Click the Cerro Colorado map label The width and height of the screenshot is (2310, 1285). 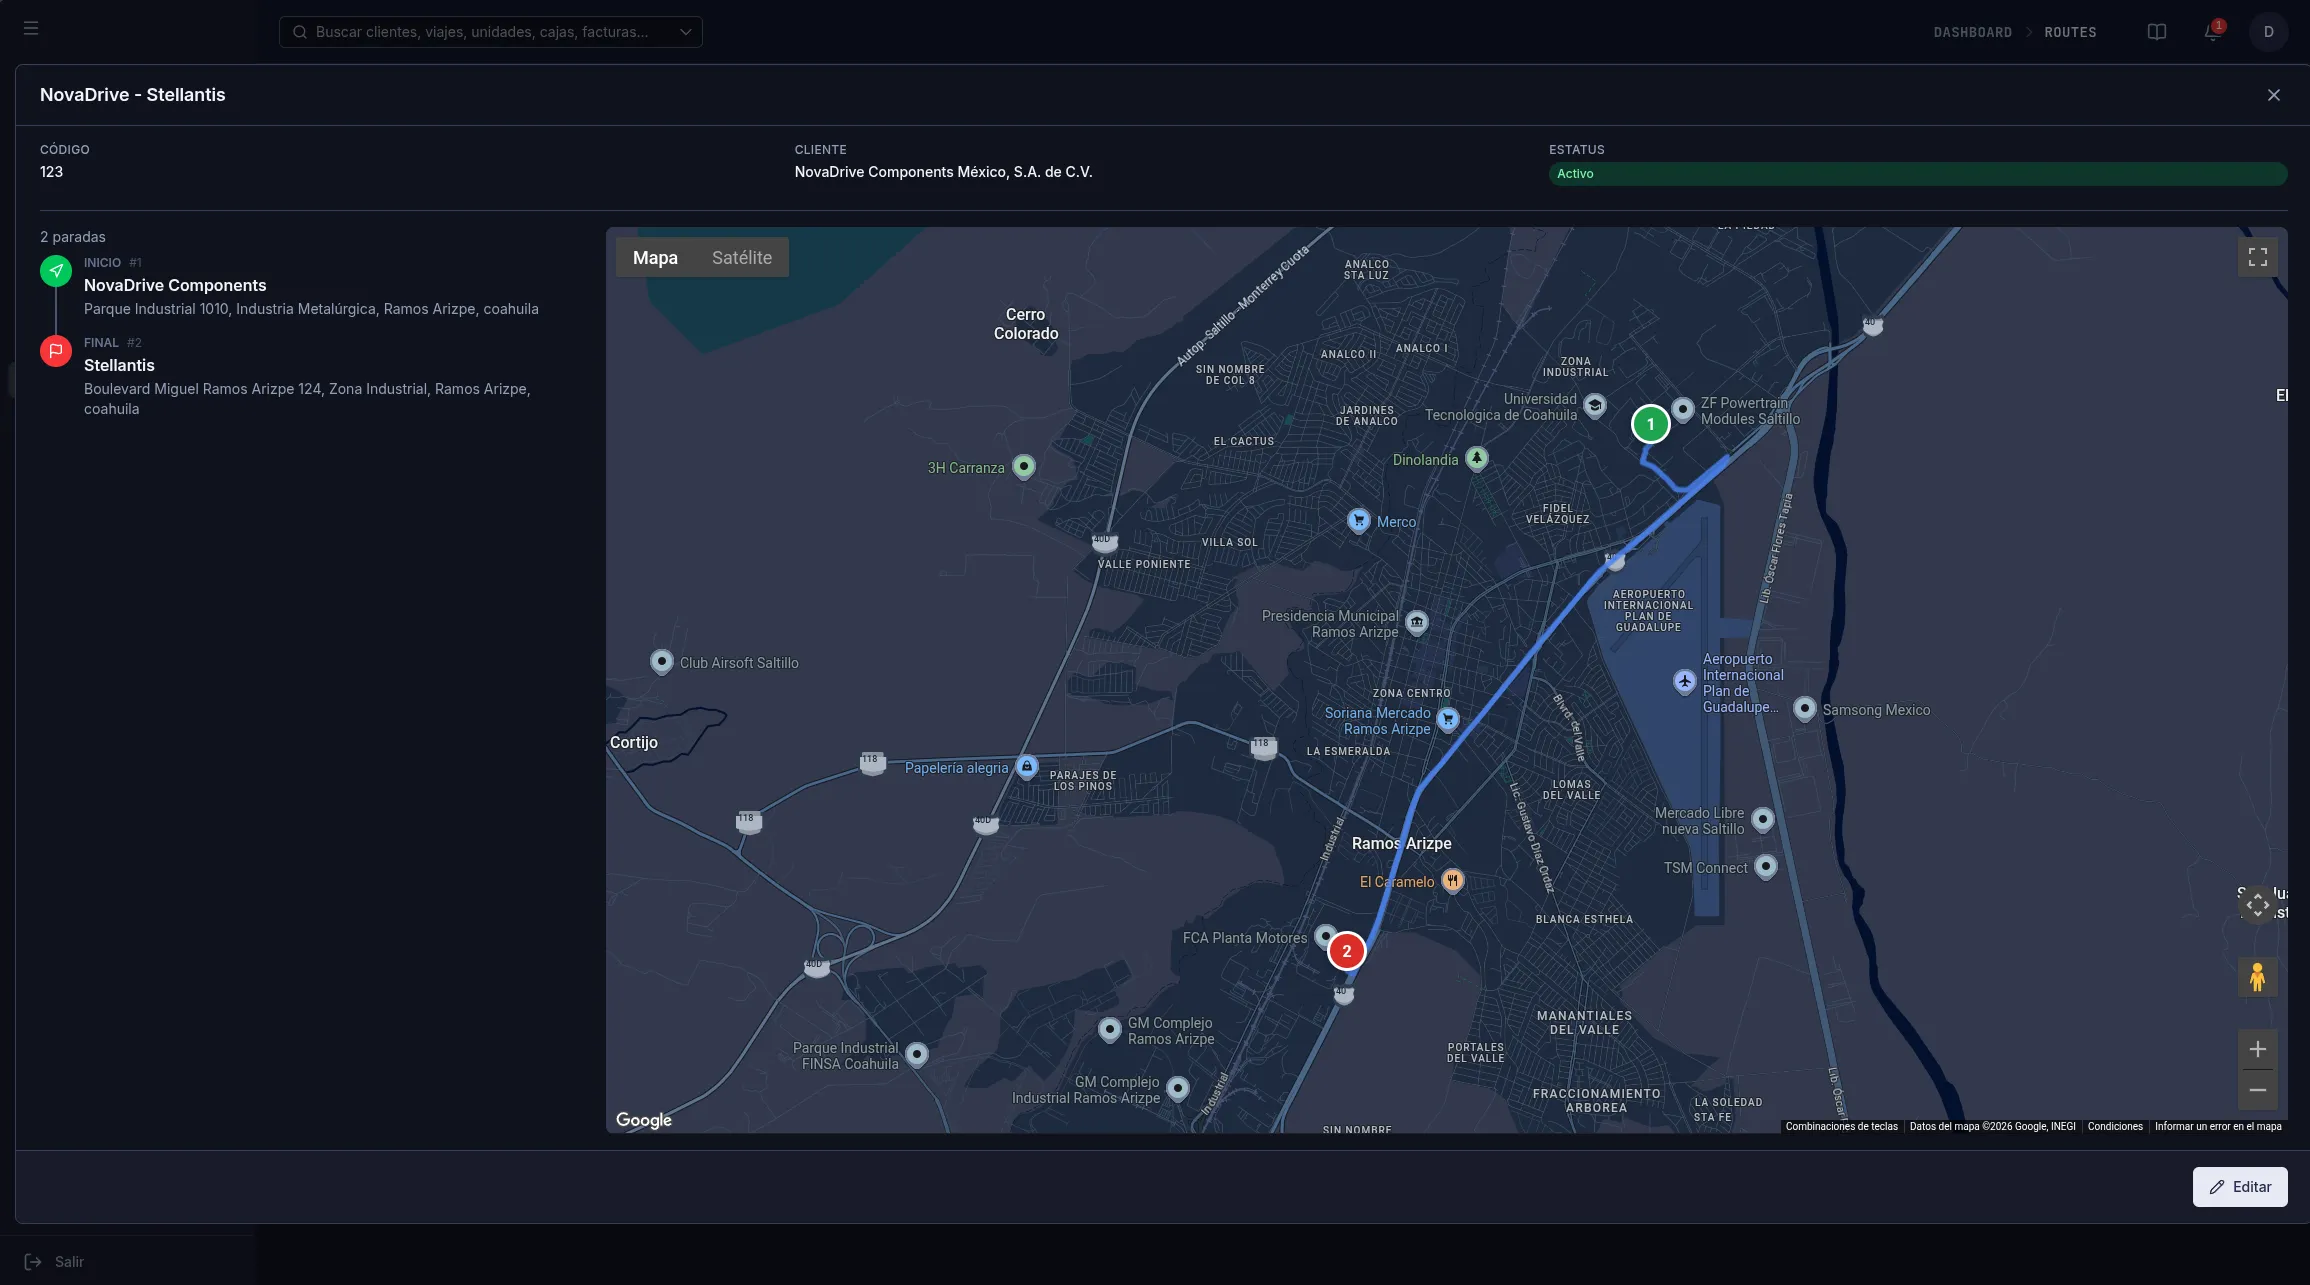(1025, 324)
